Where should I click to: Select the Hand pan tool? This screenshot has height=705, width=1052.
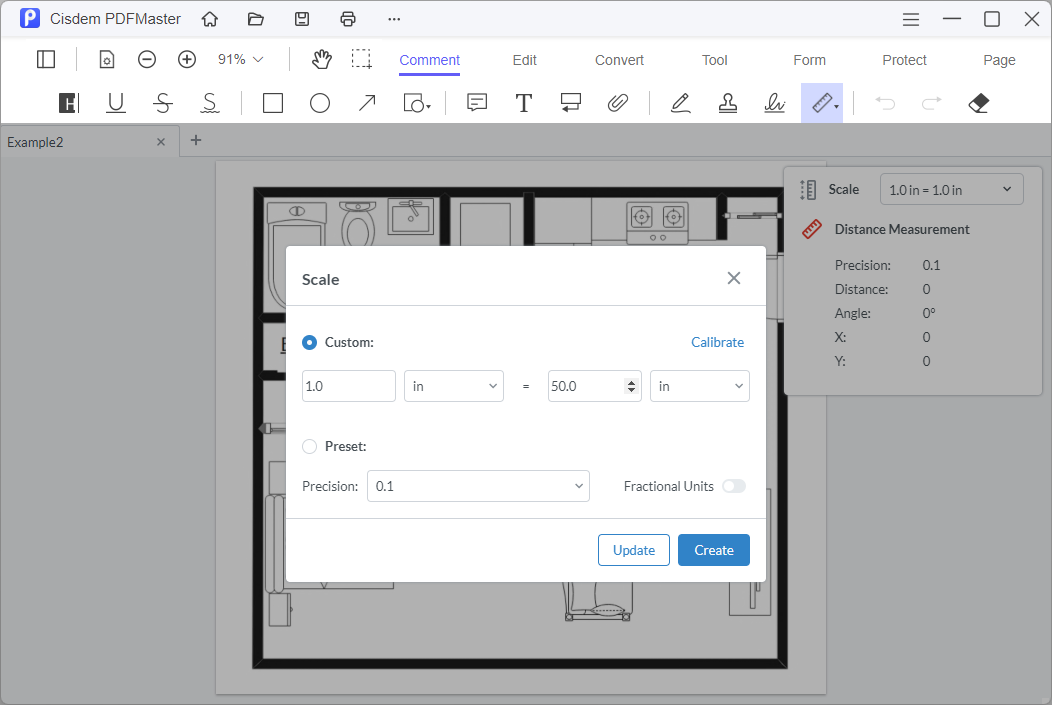(321, 60)
